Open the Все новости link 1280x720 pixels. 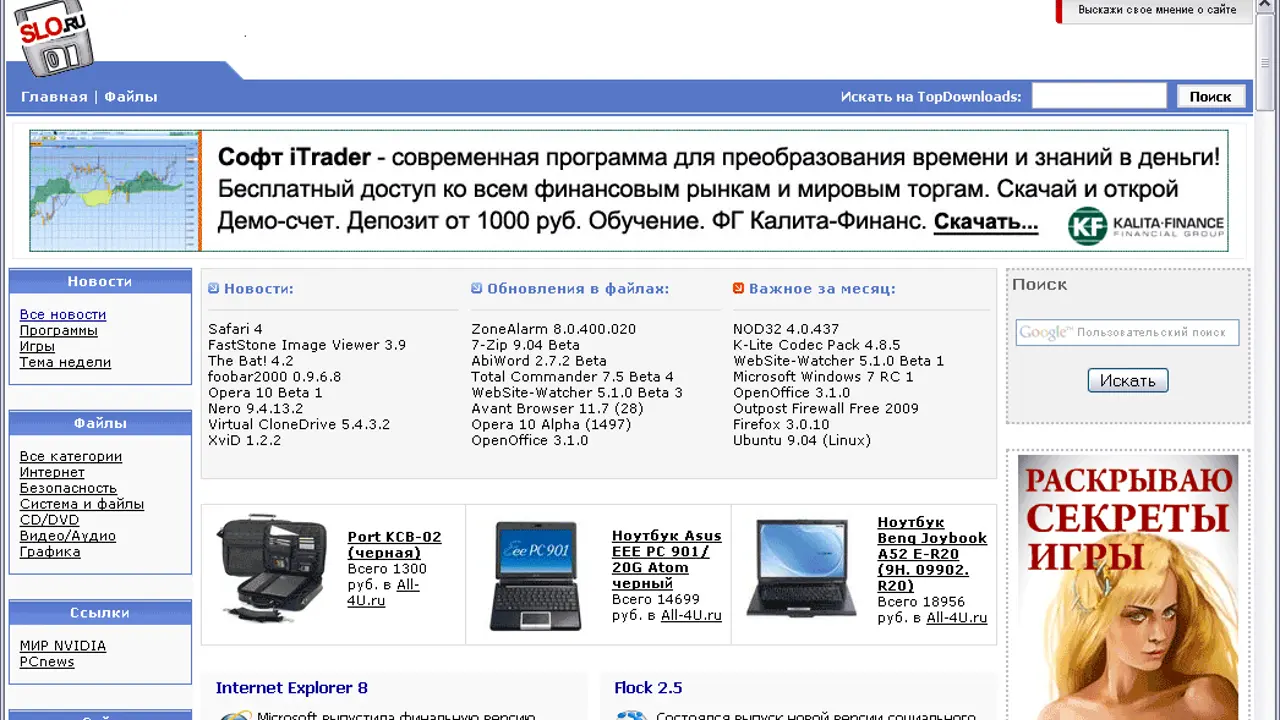click(63, 315)
